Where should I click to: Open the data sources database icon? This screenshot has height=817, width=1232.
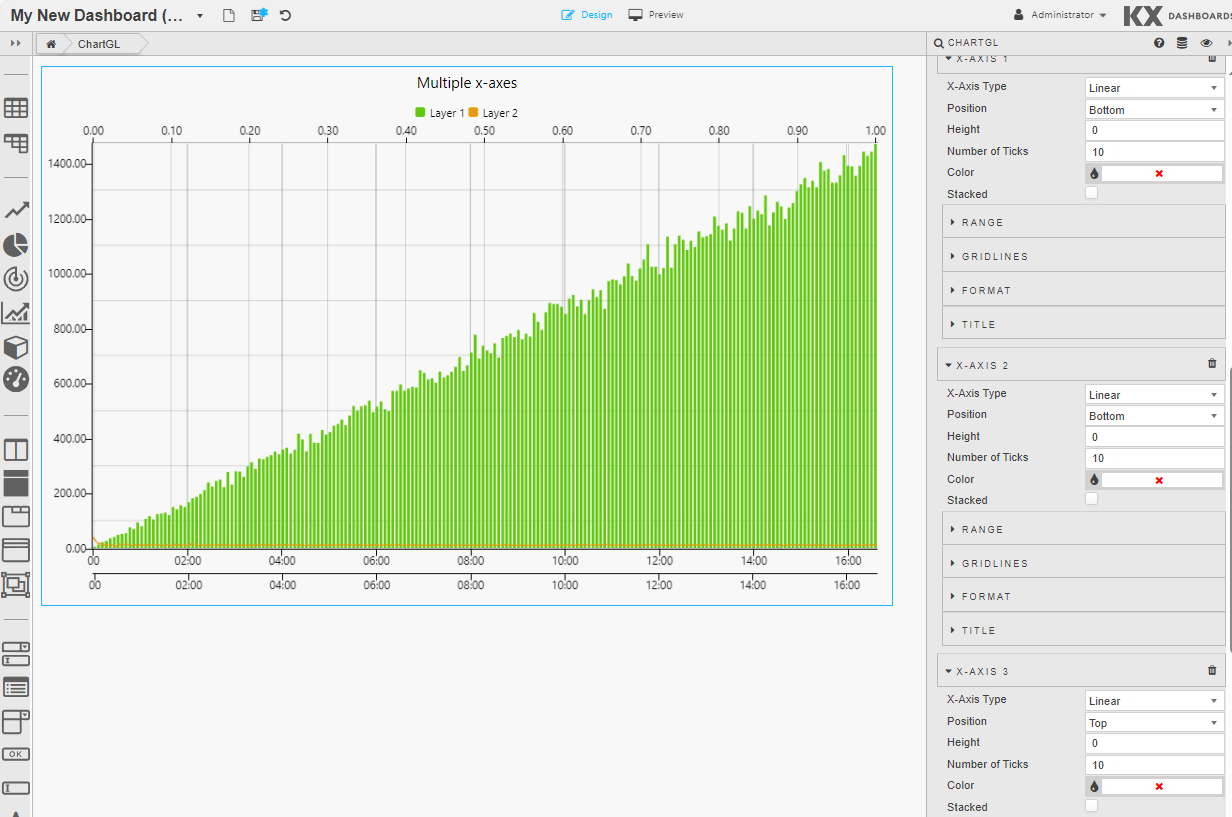[x=1182, y=43]
